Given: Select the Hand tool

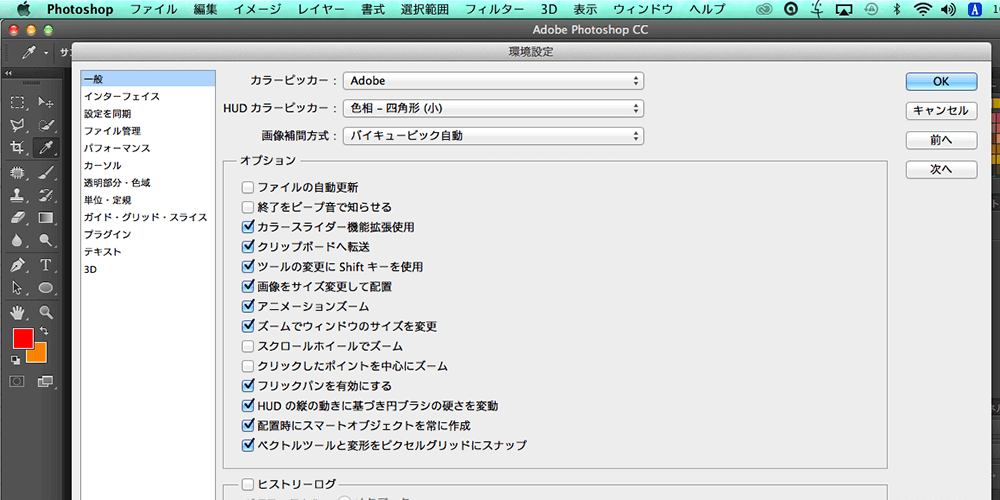Looking at the screenshot, I should (18, 312).
